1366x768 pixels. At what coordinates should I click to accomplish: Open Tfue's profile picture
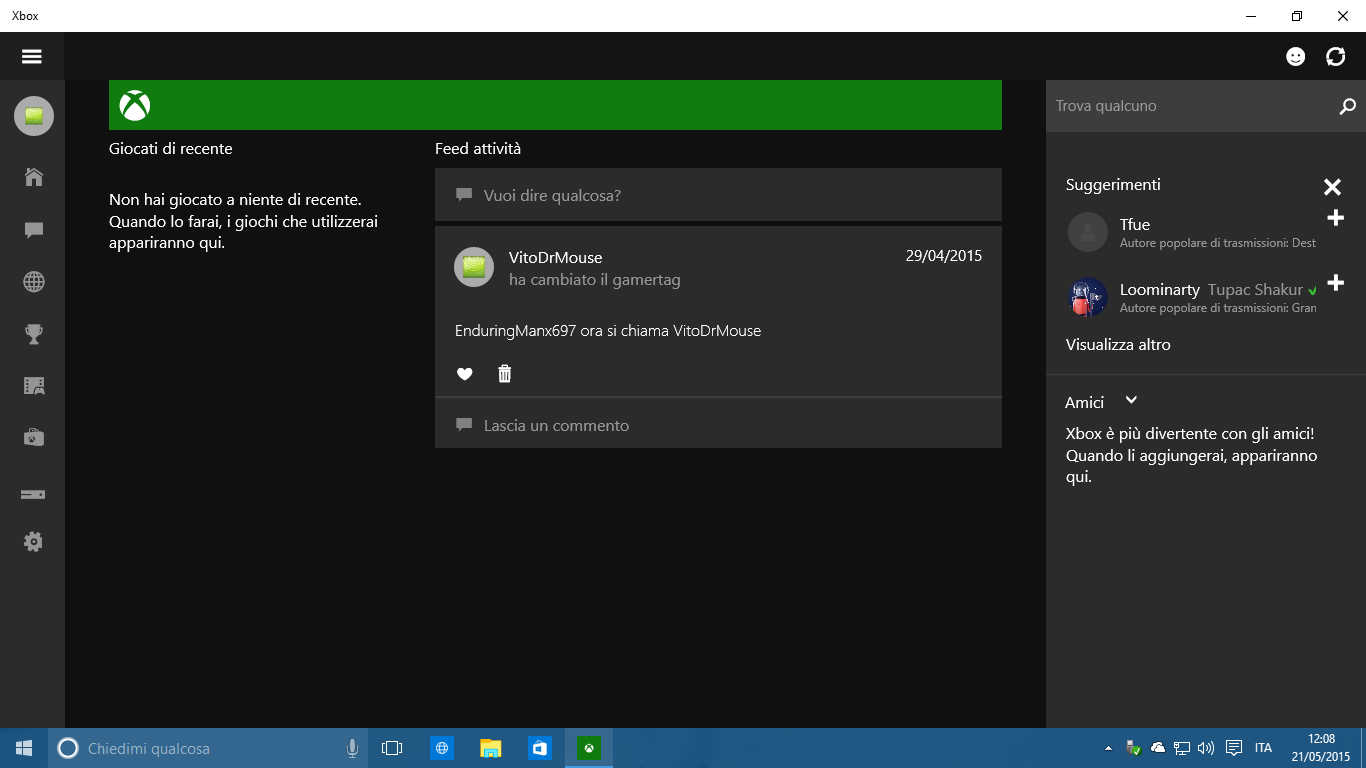(1088, 232)
